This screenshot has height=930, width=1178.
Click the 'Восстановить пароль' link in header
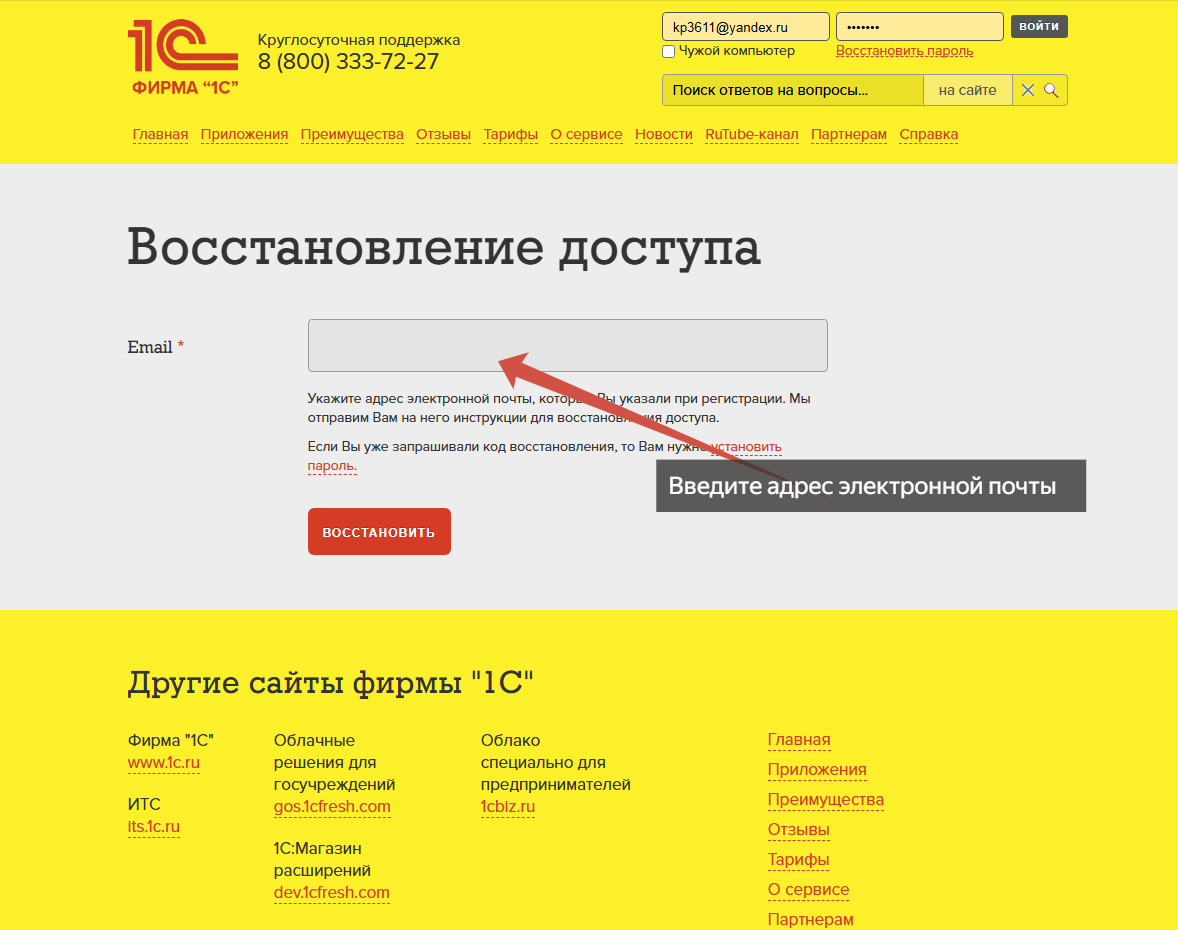905,51
